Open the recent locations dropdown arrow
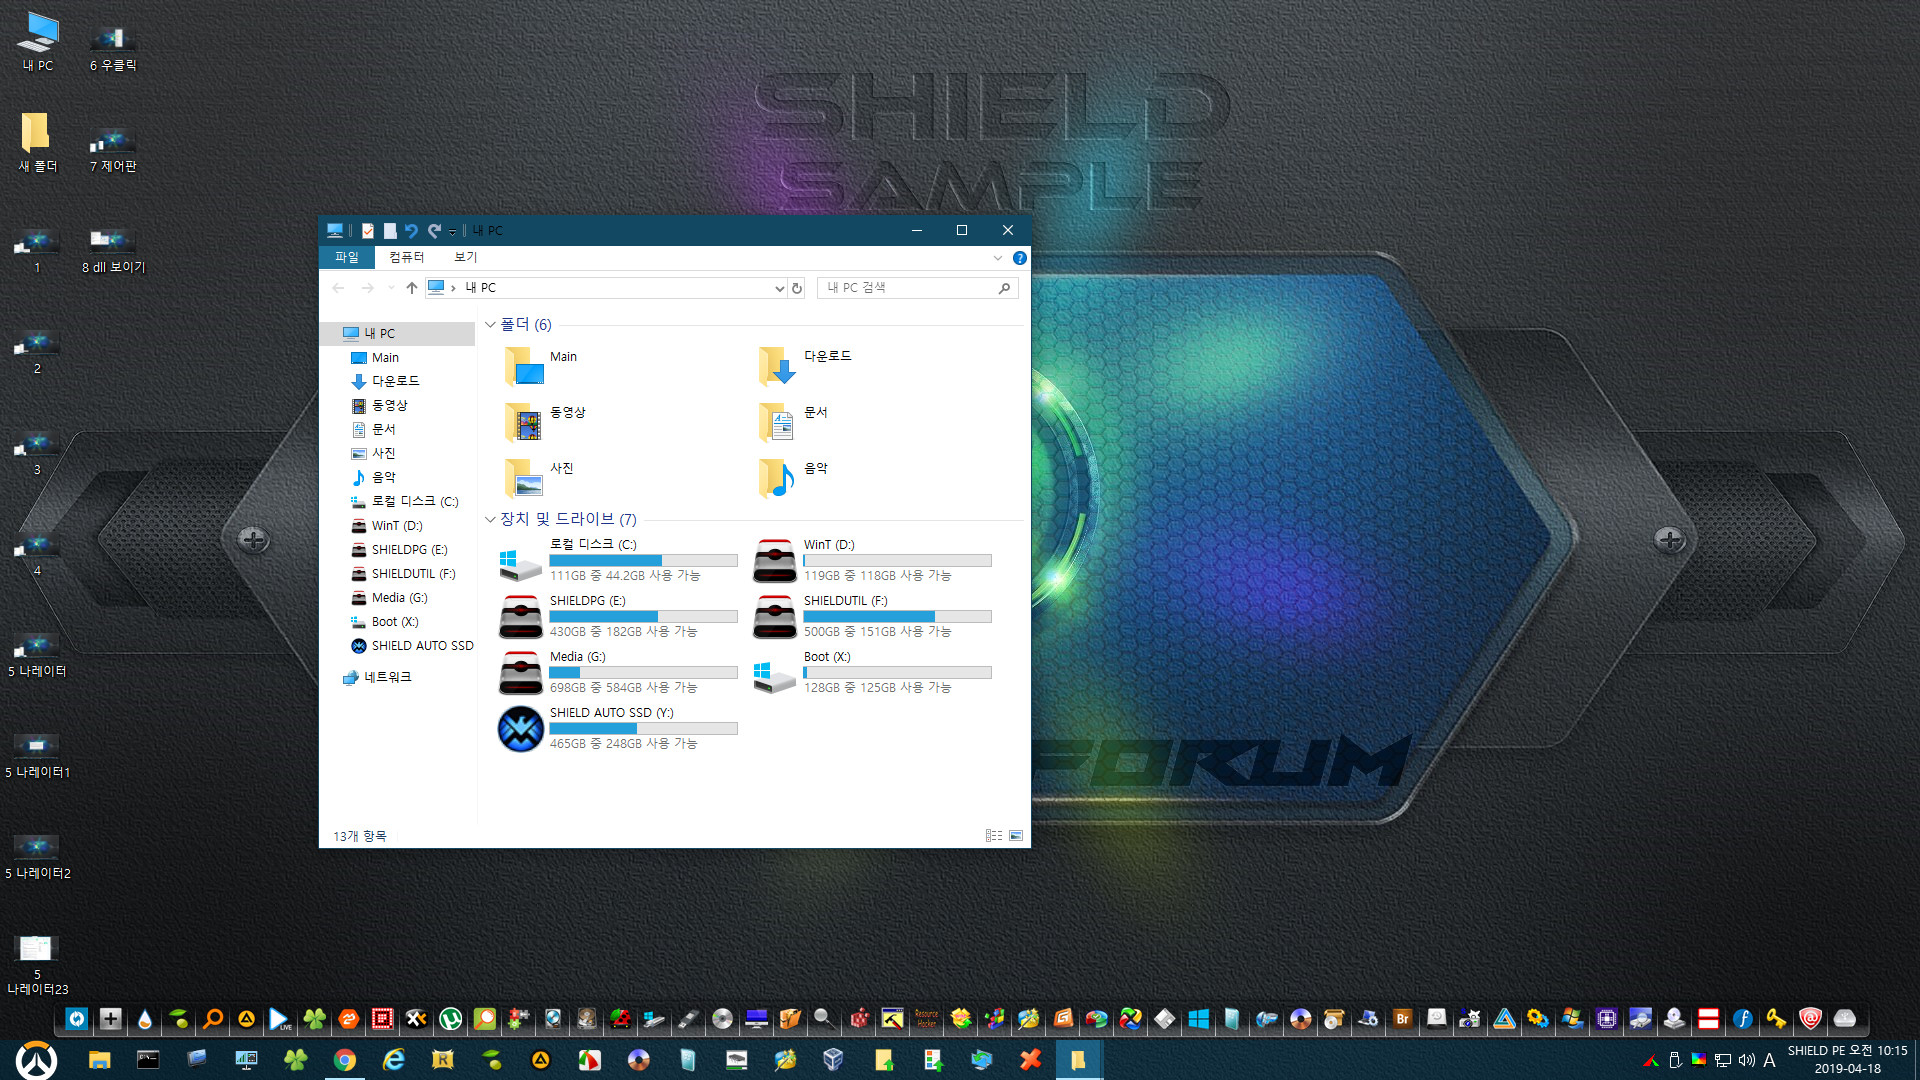Viewport: 1920px width, 1080px height. pyautogui.click(x=391, y=288)
